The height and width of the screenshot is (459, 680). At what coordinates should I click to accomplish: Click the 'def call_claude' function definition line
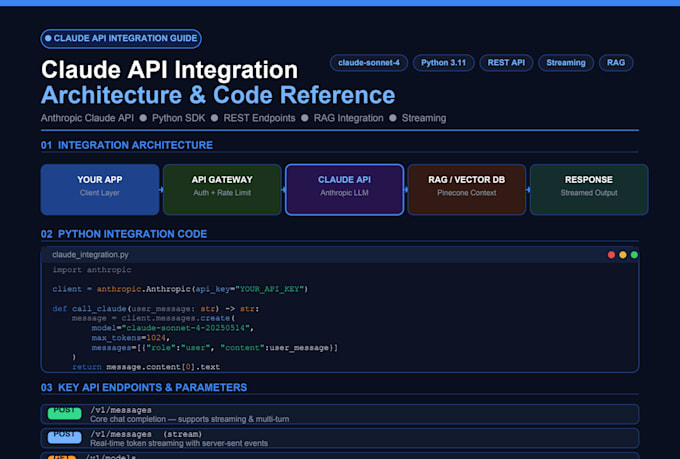click(156, 309)
